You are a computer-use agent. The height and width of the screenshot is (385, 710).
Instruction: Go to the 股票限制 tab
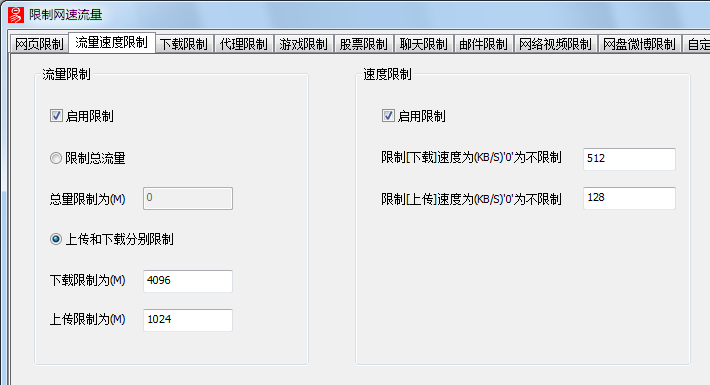click(x=364, y=44)
